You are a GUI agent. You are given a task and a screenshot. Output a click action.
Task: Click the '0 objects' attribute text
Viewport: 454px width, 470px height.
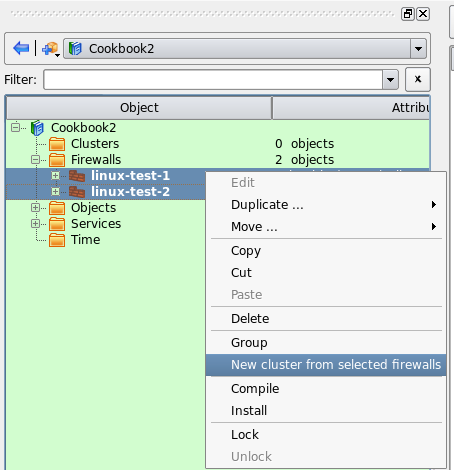[x=305, y=144]
